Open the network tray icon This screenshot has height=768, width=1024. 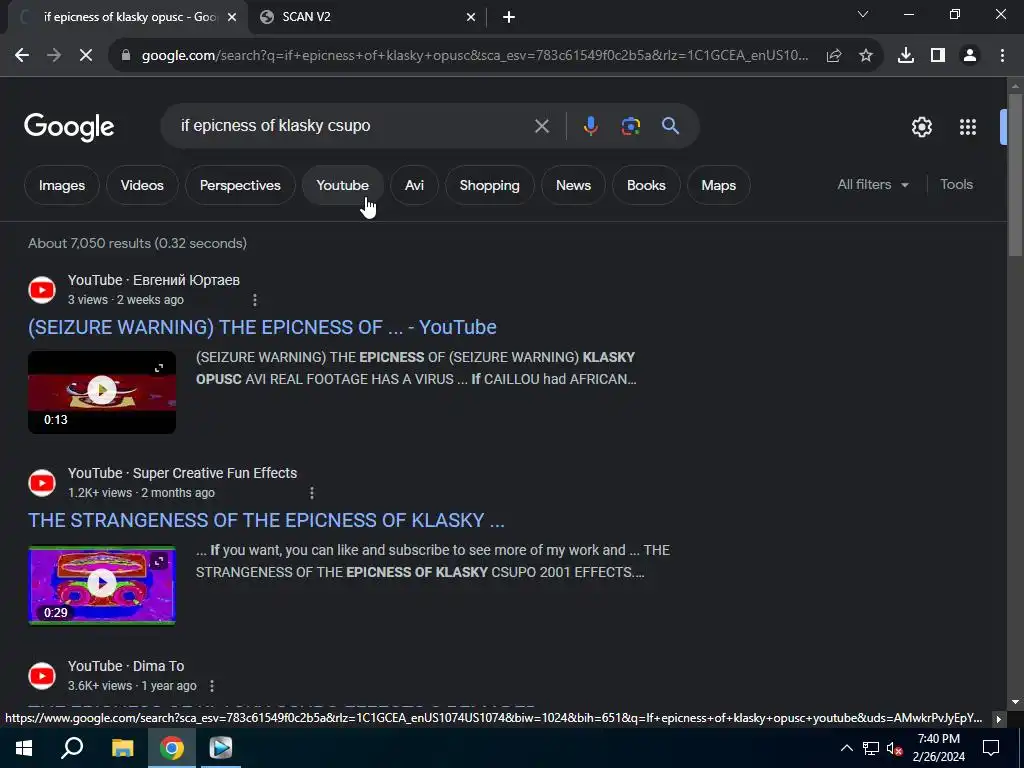click(871, 748)
